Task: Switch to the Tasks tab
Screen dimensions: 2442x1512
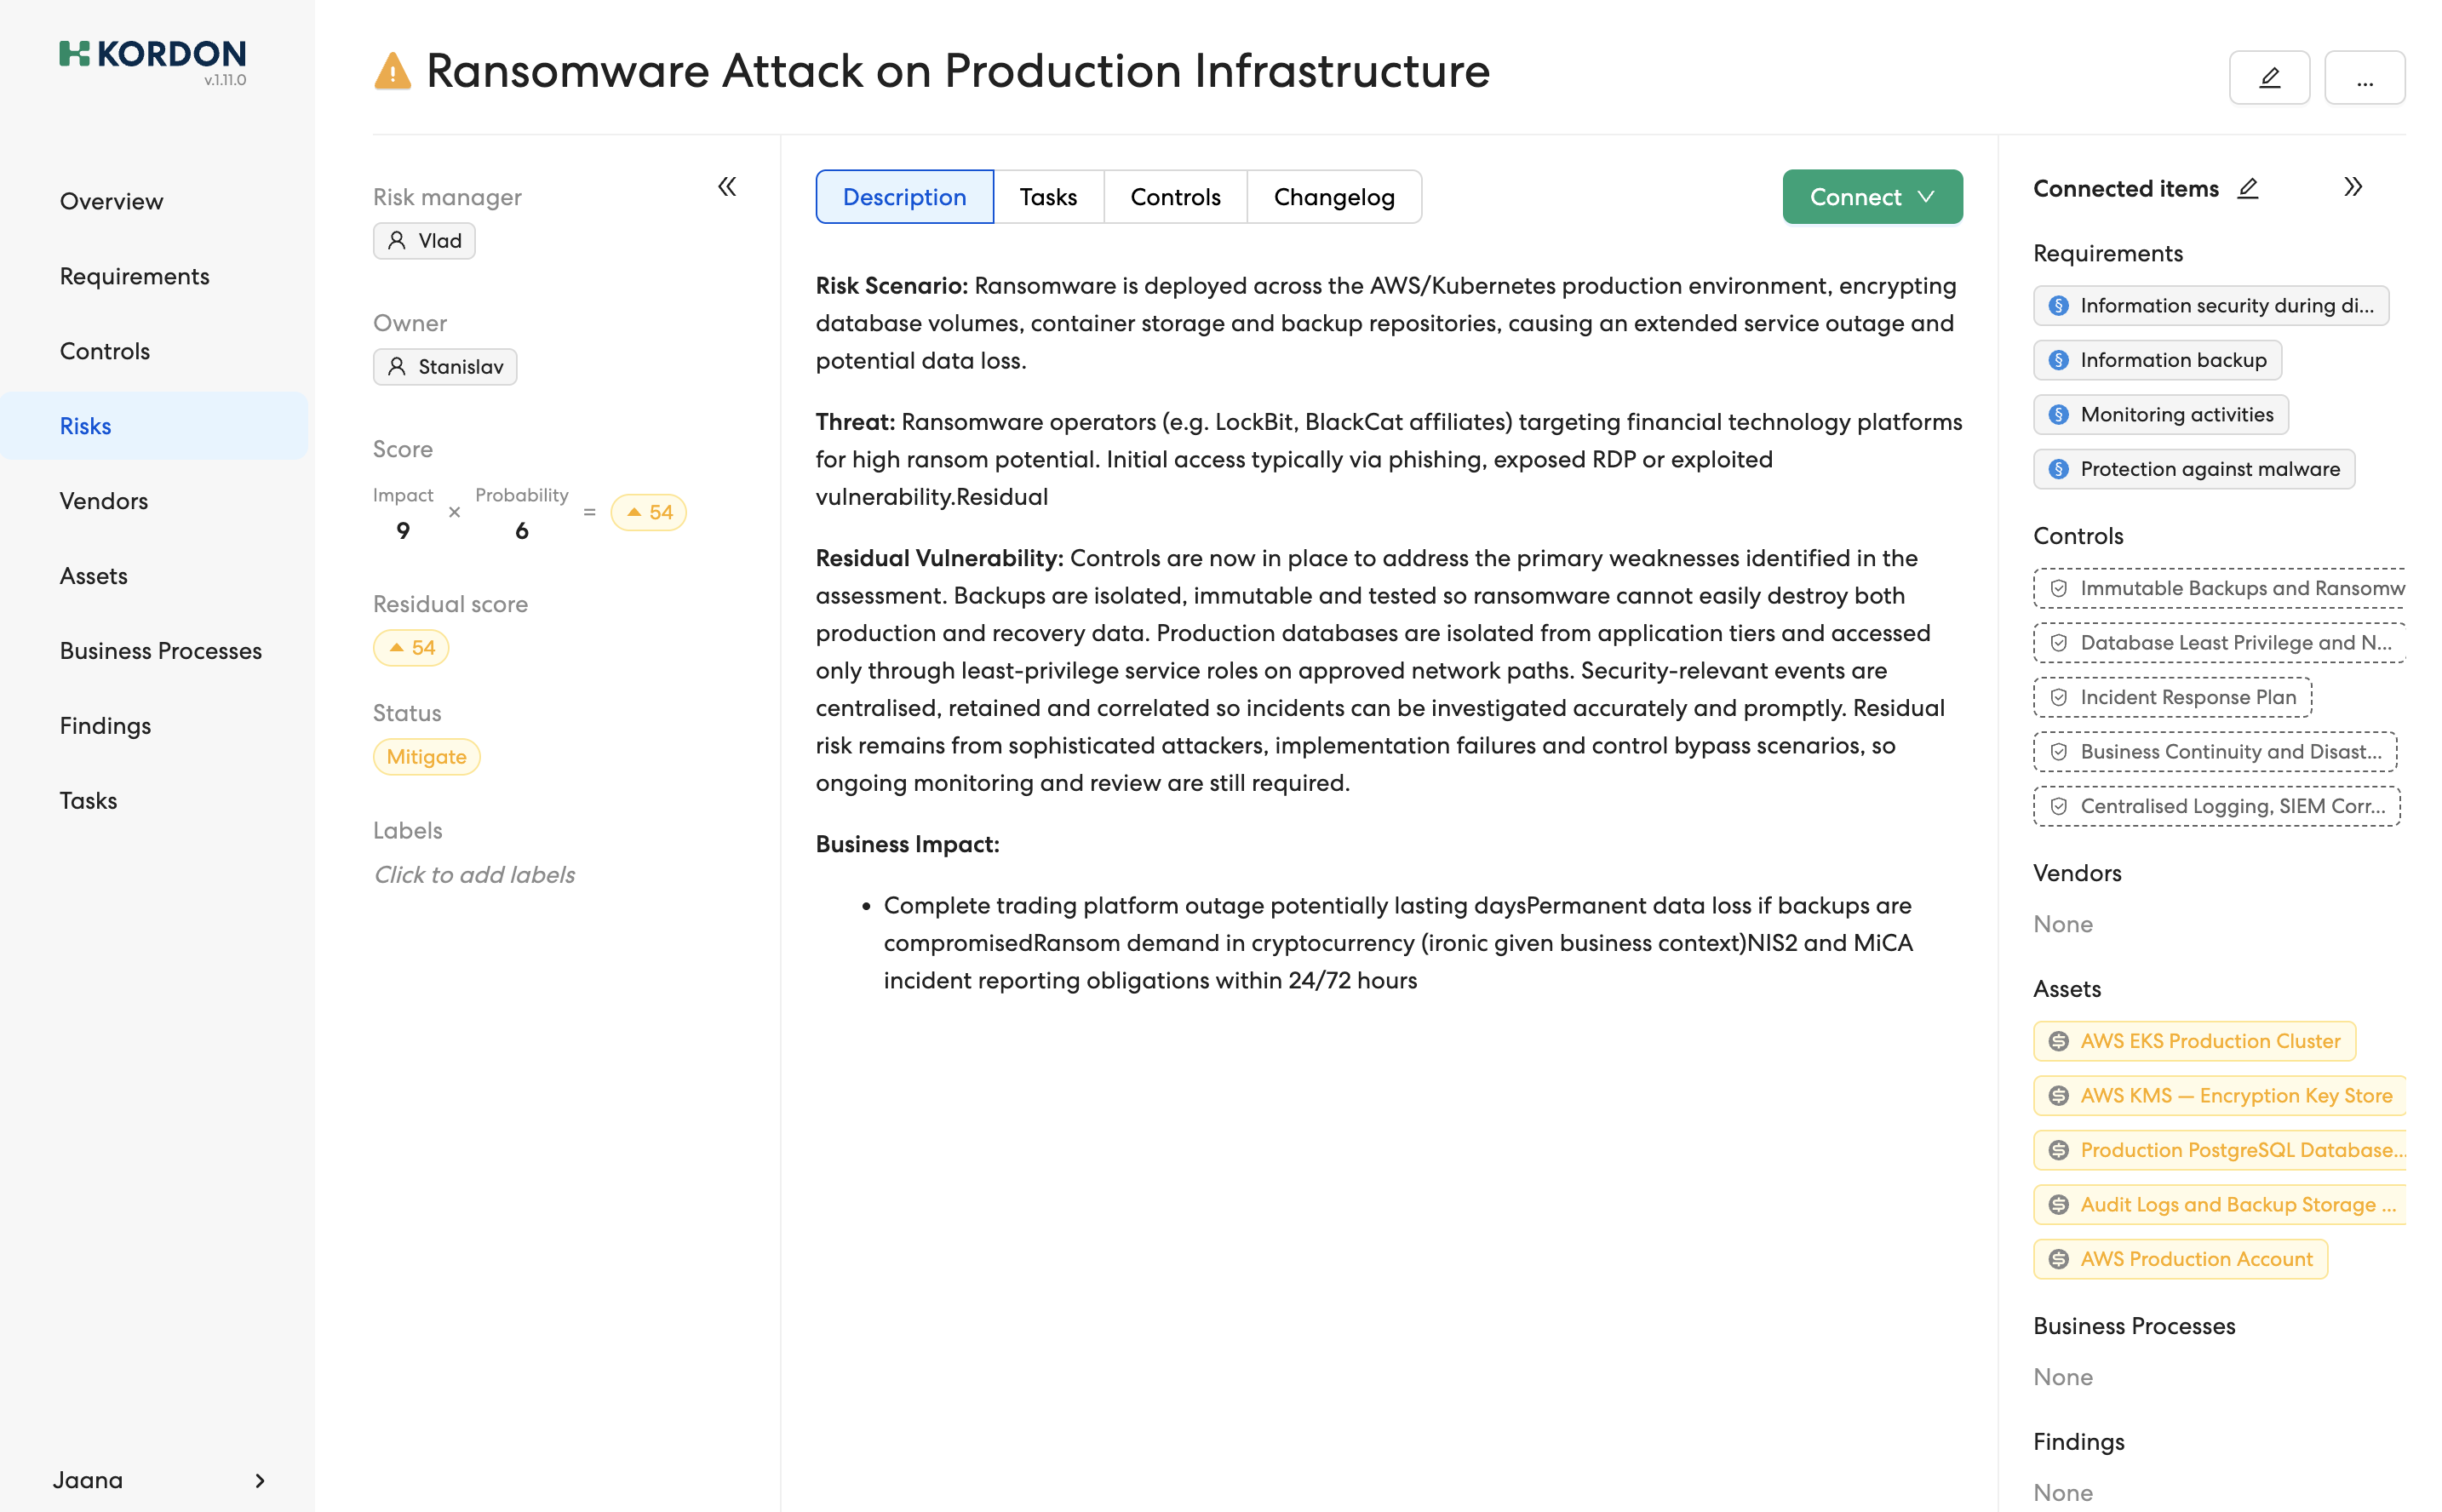Action: [1048, 197]
